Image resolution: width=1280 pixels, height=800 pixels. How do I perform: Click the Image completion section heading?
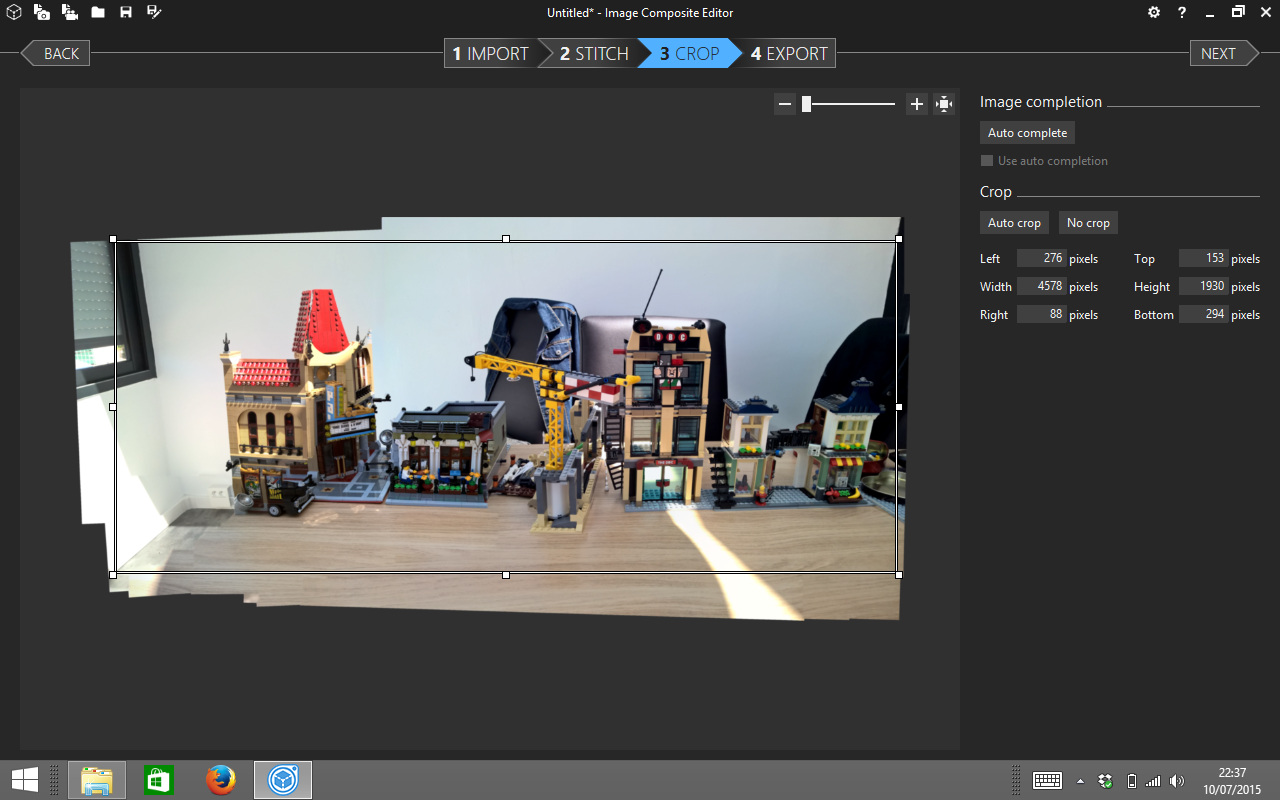[1041, 102]
